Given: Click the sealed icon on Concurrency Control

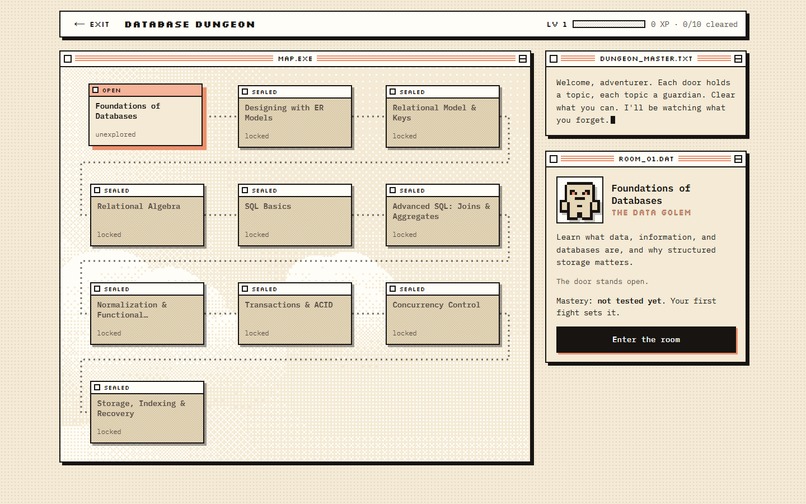Looking at the screenshot, I should (393, 289).
